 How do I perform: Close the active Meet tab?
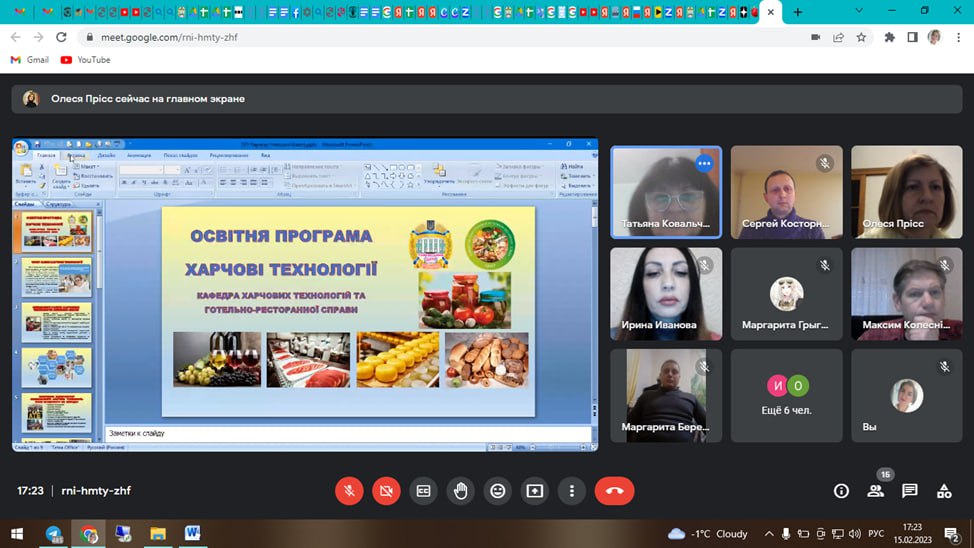pos(771,12)
